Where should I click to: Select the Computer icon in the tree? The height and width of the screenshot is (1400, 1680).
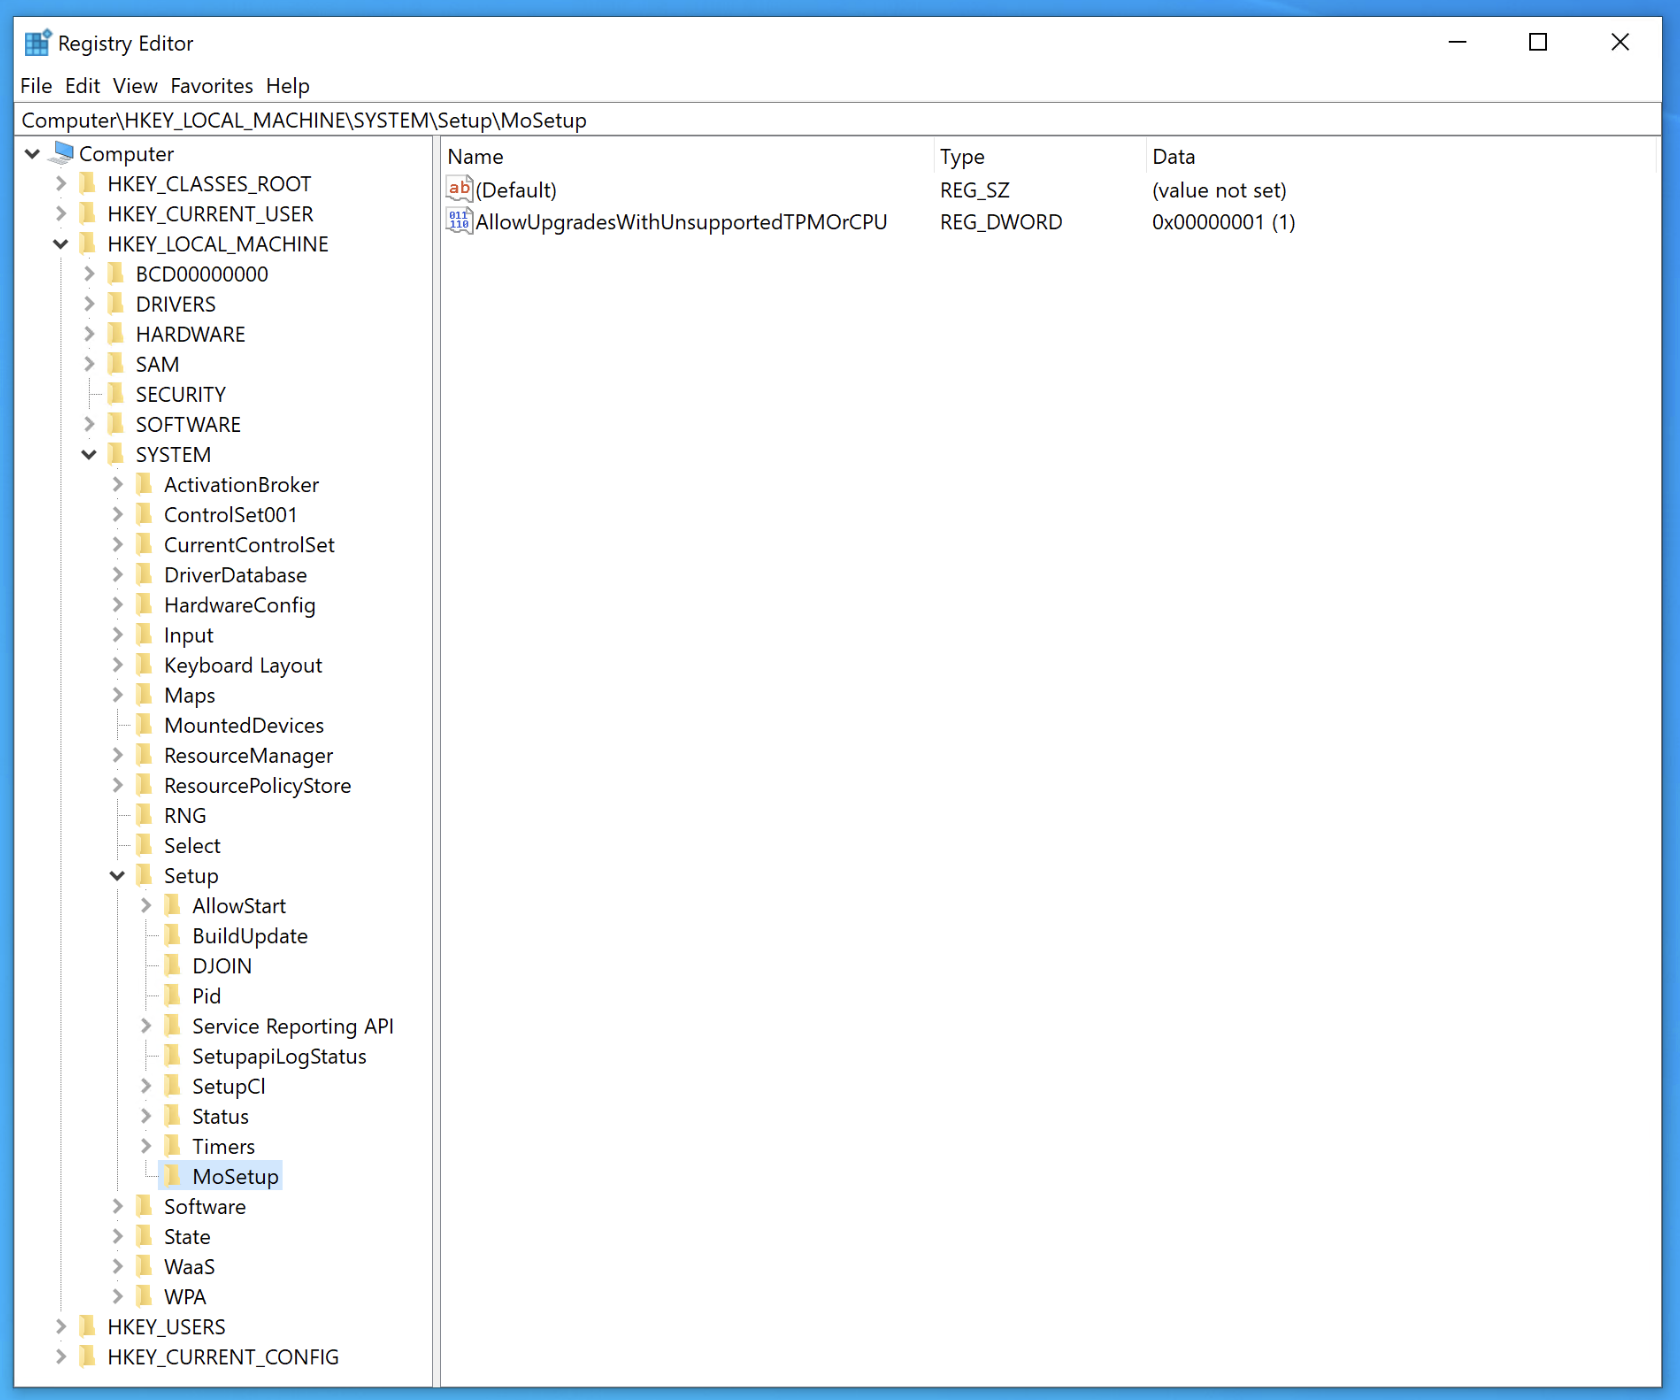62,153
